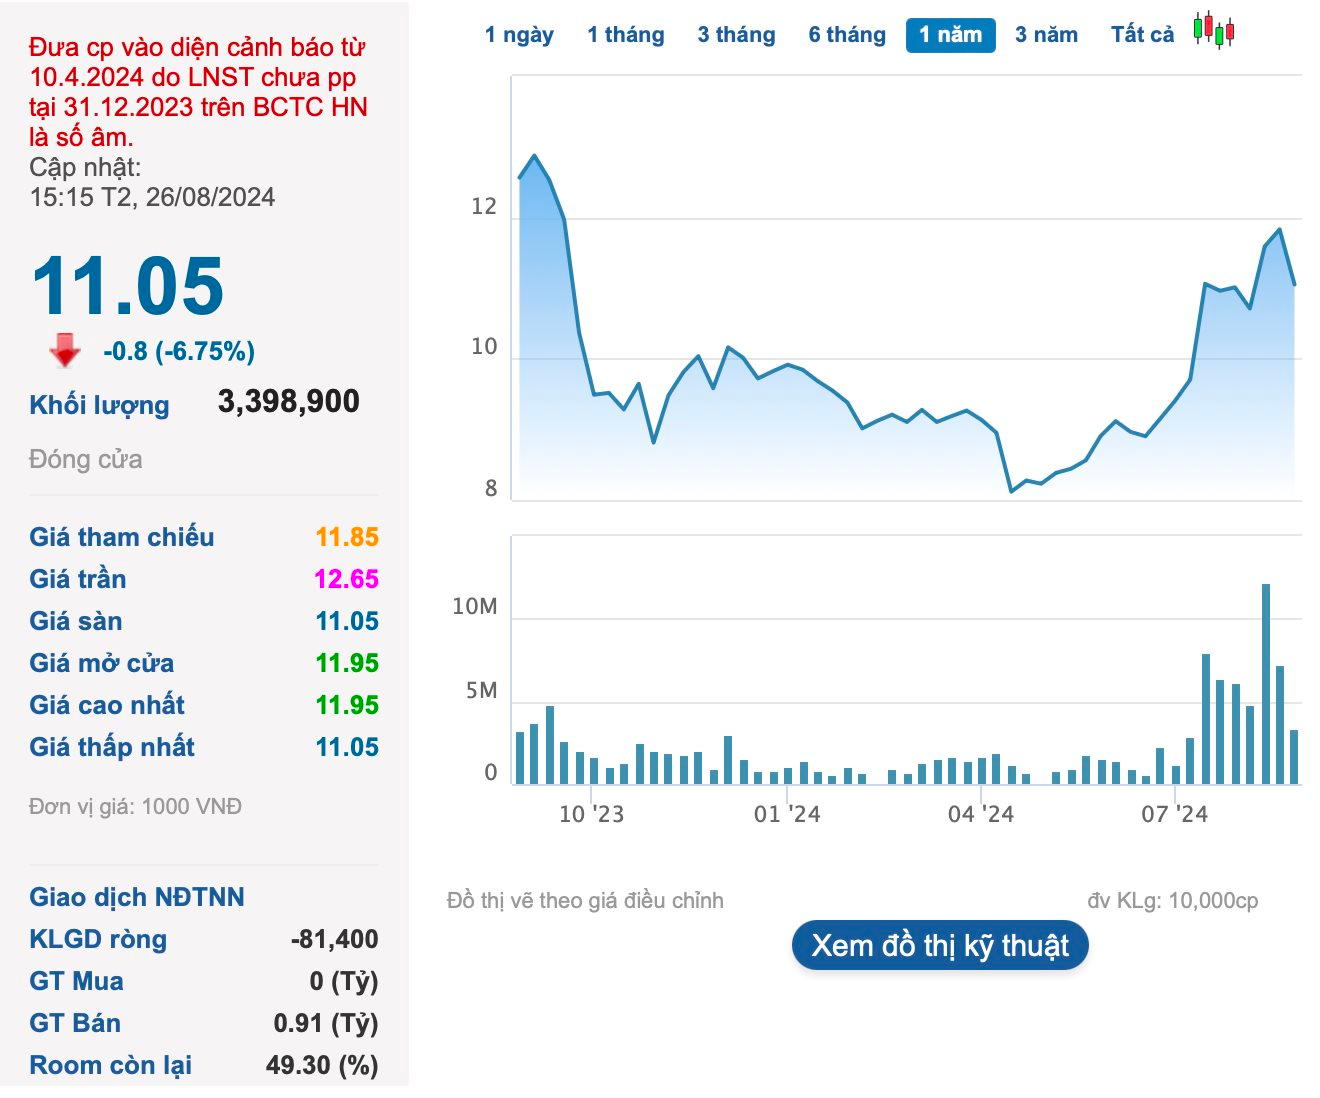Viewport: 1320px width, 1098px height.
Task: Select the '3 tháng' time range tab
Action: pyautogui.click(x=736, y=35)
